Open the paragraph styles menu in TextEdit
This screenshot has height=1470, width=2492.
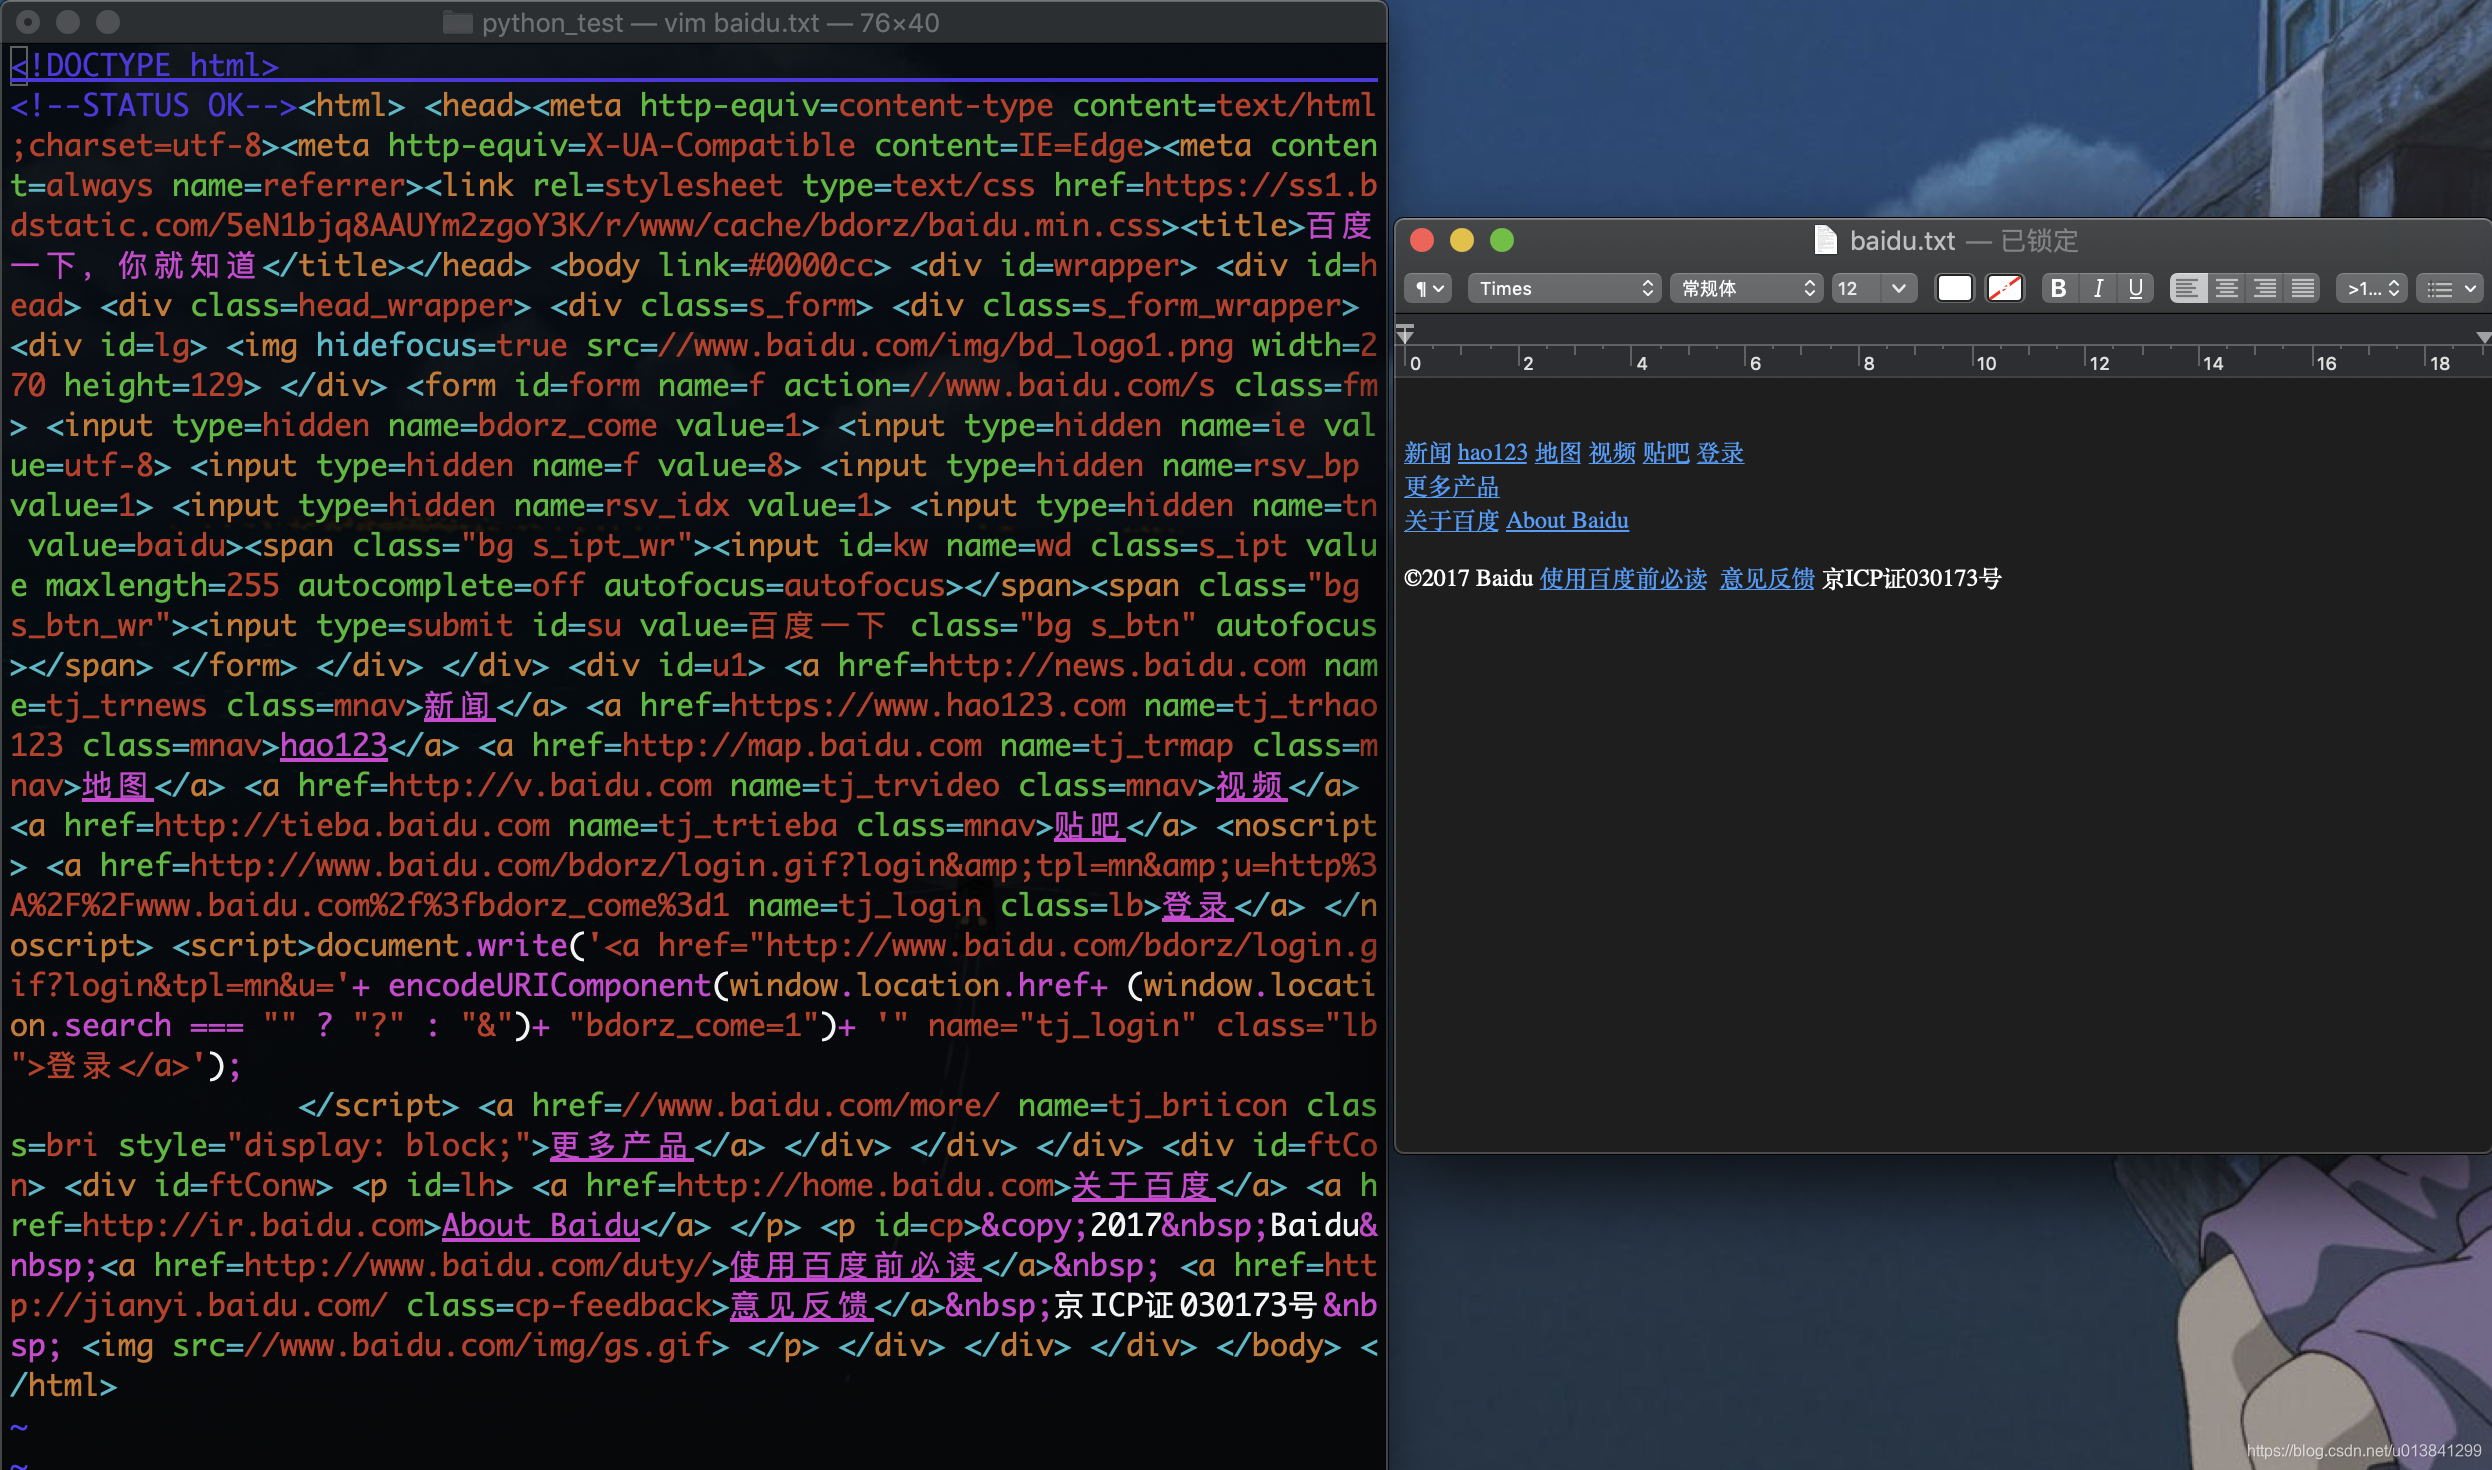(1428, 289)
